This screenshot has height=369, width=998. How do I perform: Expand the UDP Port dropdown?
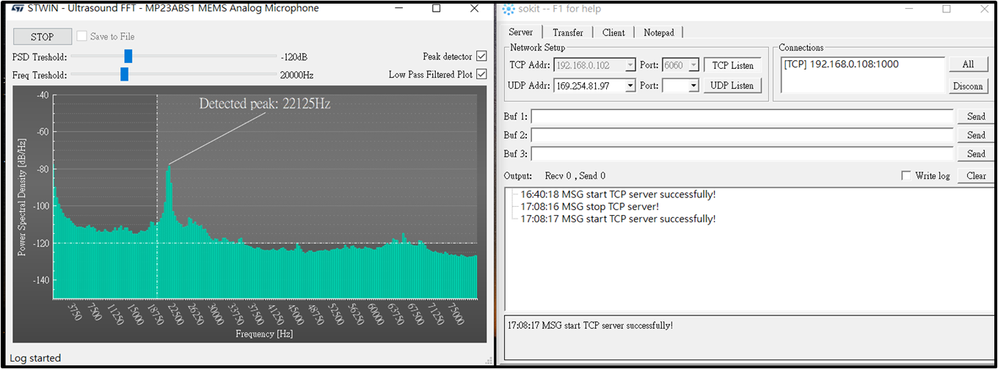coord(694,85)
